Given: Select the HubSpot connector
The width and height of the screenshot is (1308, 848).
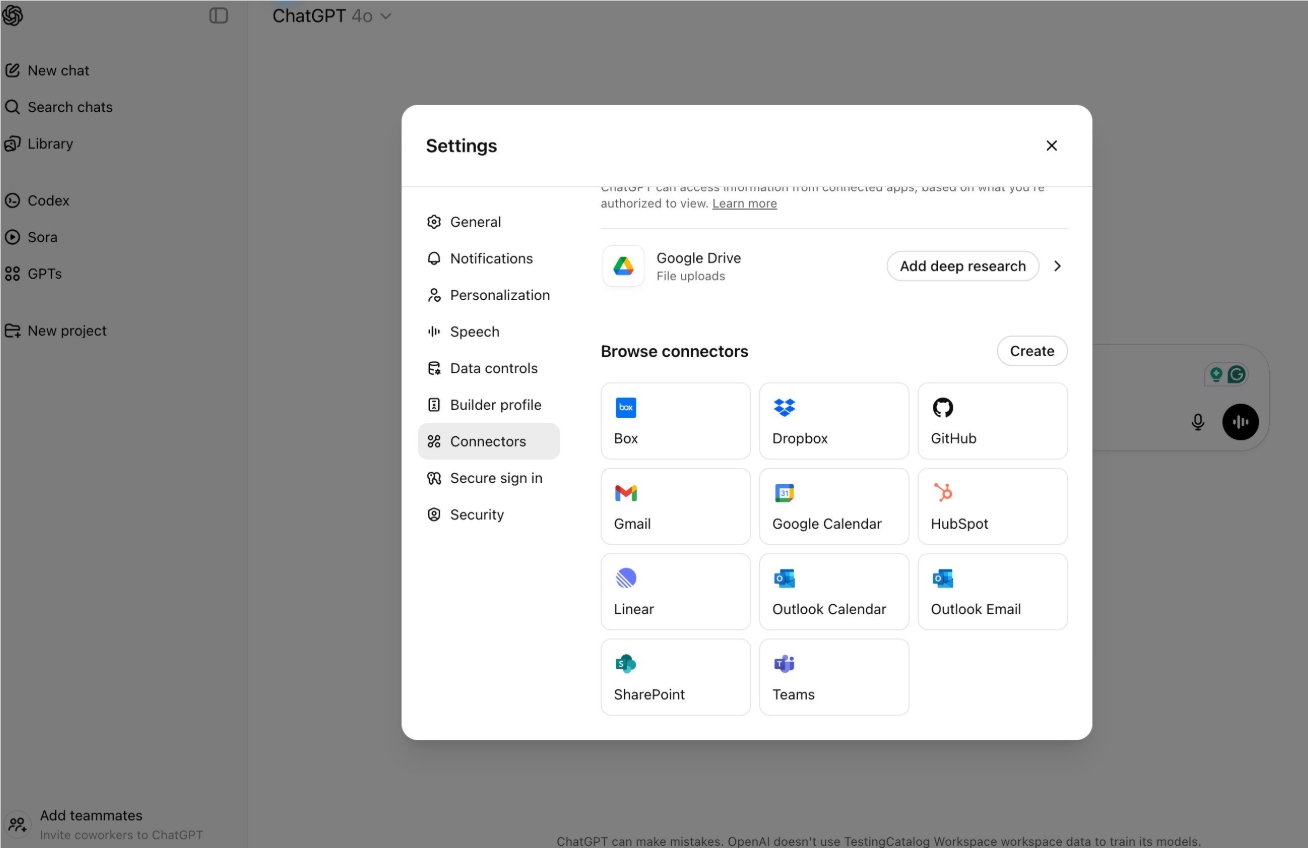Looking at the screenshot, I should coord(991,506).
